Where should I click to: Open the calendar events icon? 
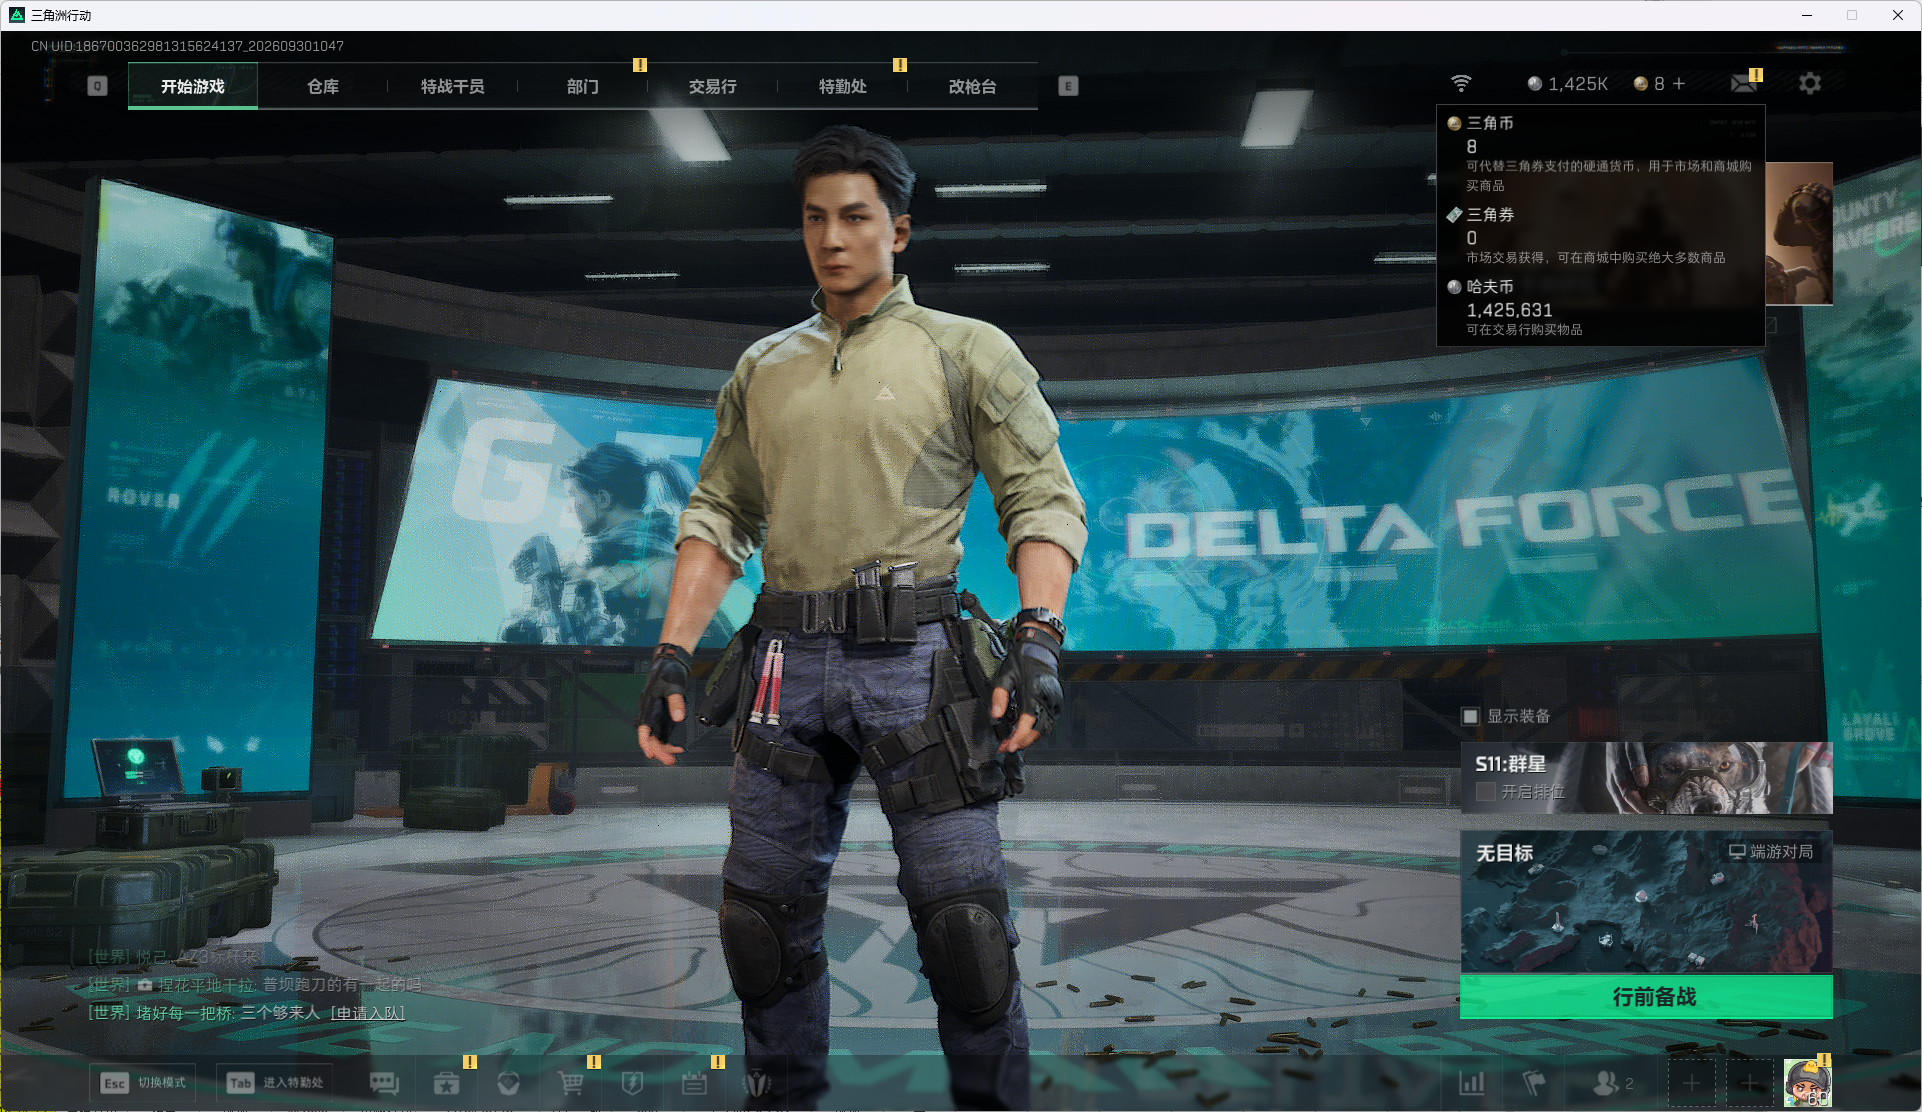click(x=694, y=1083)
